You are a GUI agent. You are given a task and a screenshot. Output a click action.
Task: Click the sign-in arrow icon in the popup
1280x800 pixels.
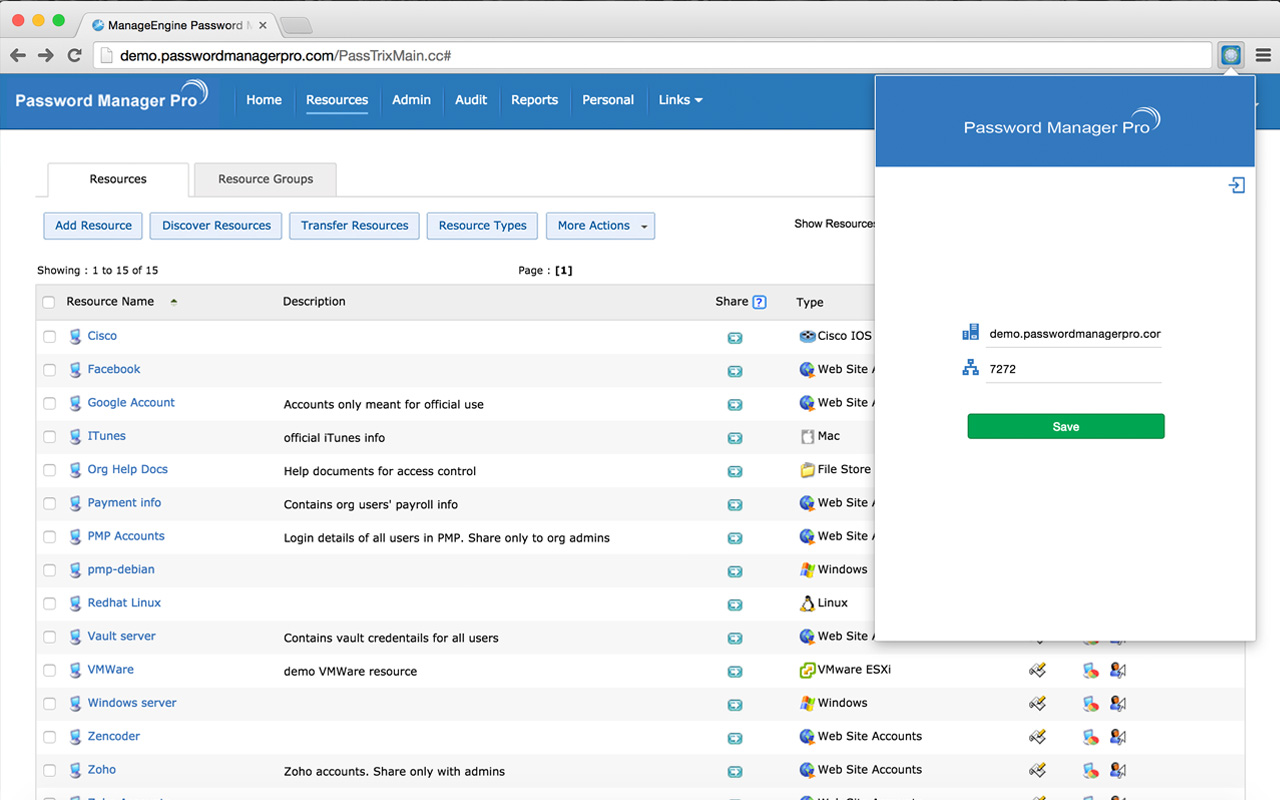(1237, 185)
